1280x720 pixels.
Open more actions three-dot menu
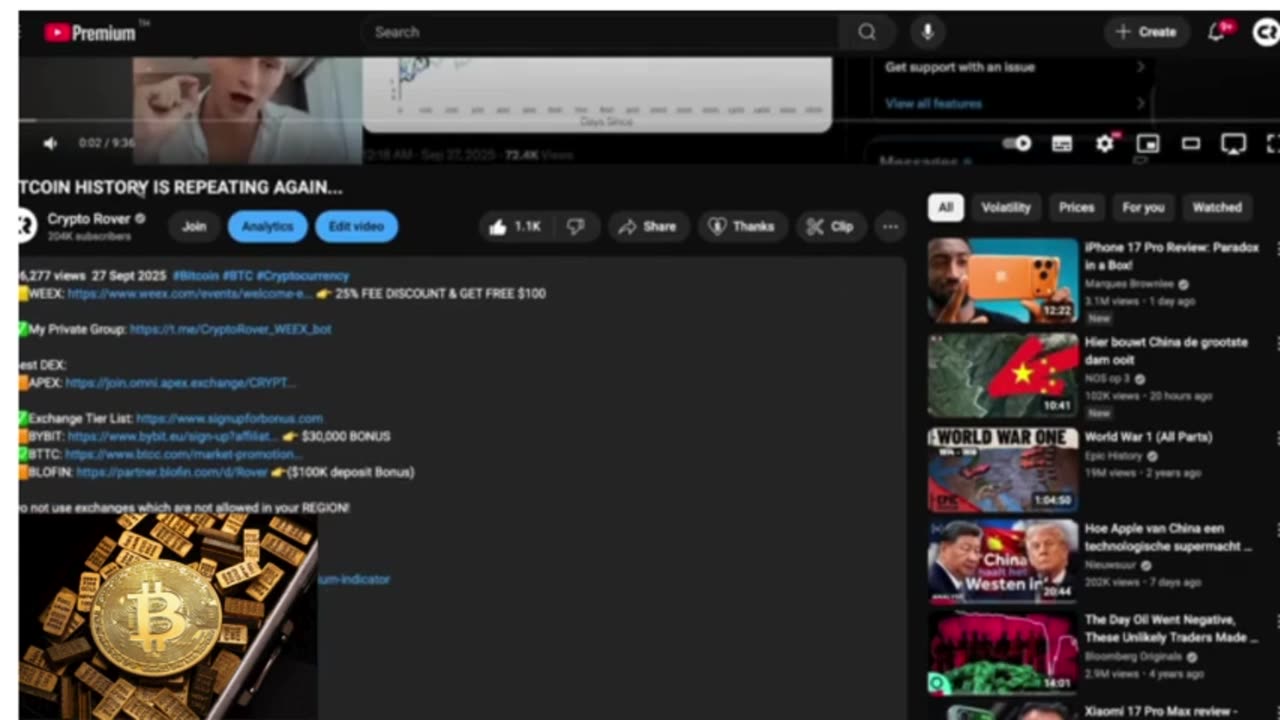pos(890,227)
